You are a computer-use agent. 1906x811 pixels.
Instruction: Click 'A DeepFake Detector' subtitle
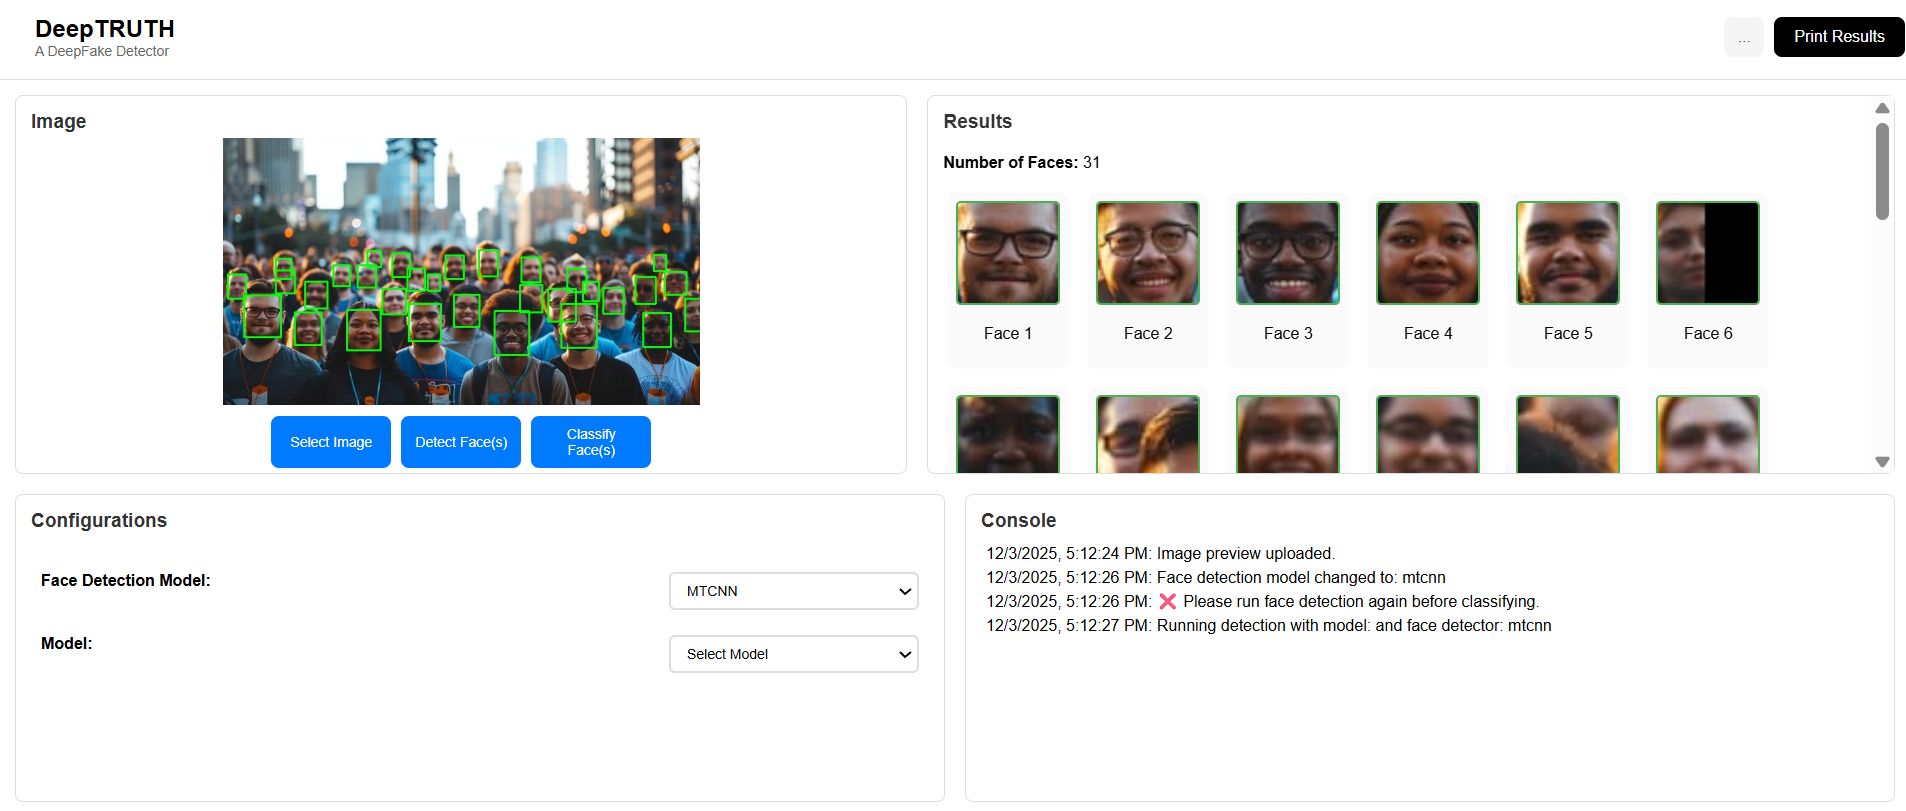(102, 51)
